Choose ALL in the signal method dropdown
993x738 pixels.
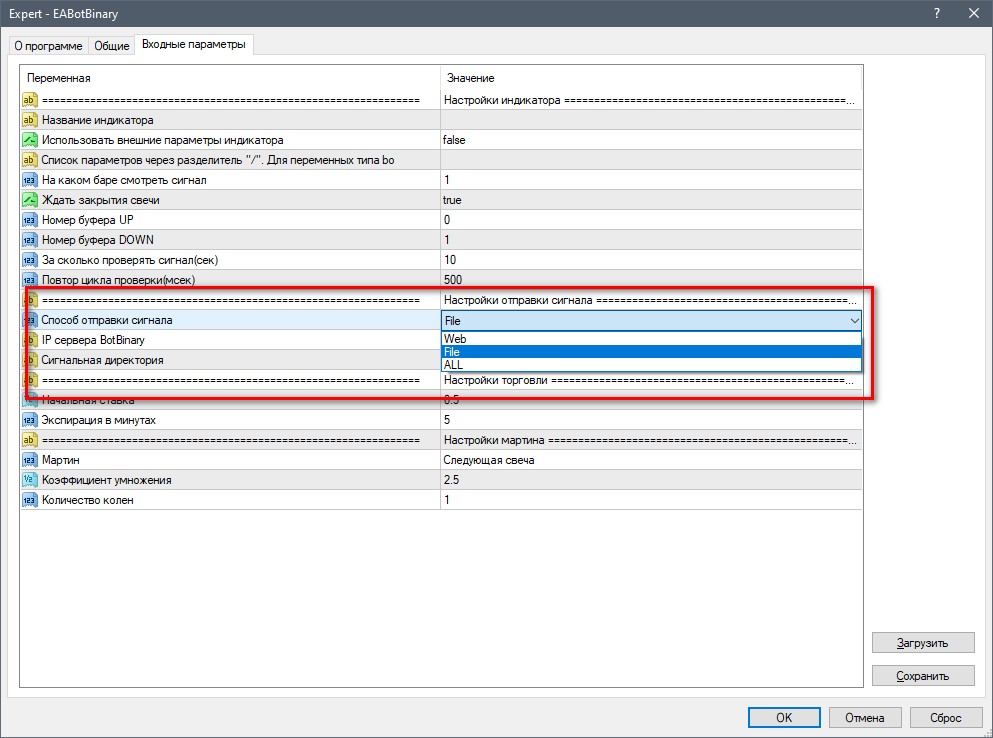[x=651, y=365]
